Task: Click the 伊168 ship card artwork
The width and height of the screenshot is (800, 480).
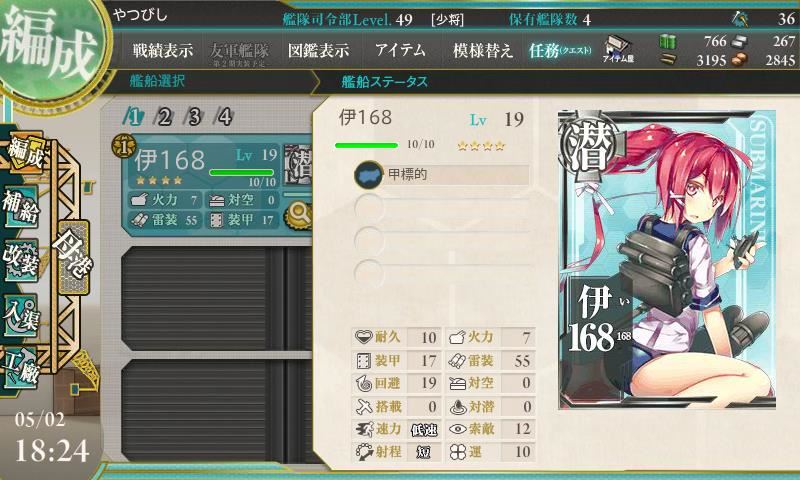Action: pos(667,259)
